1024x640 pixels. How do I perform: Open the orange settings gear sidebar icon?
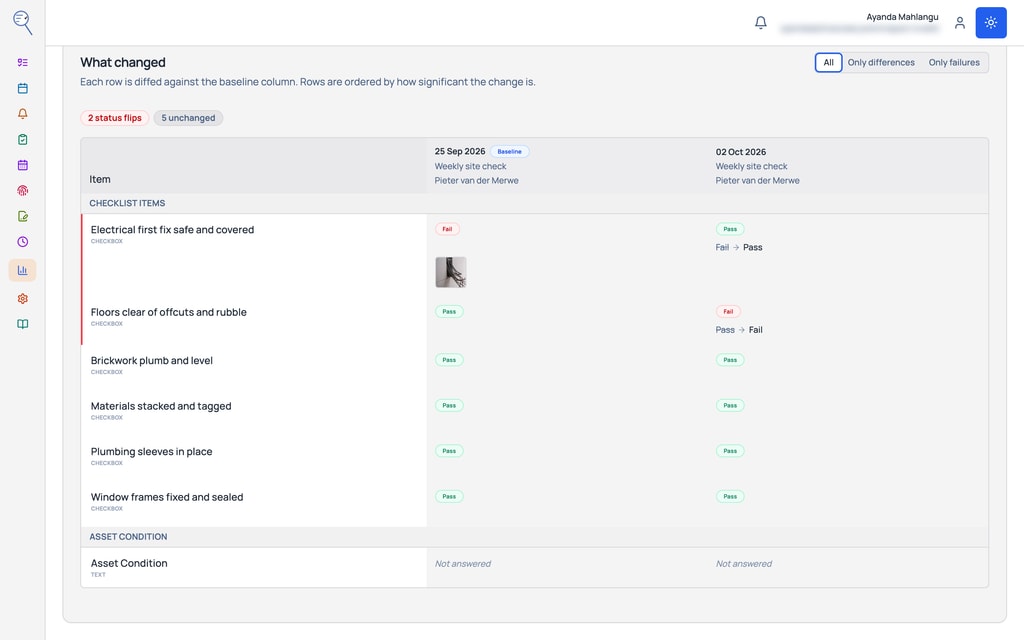tap(23, 298)
